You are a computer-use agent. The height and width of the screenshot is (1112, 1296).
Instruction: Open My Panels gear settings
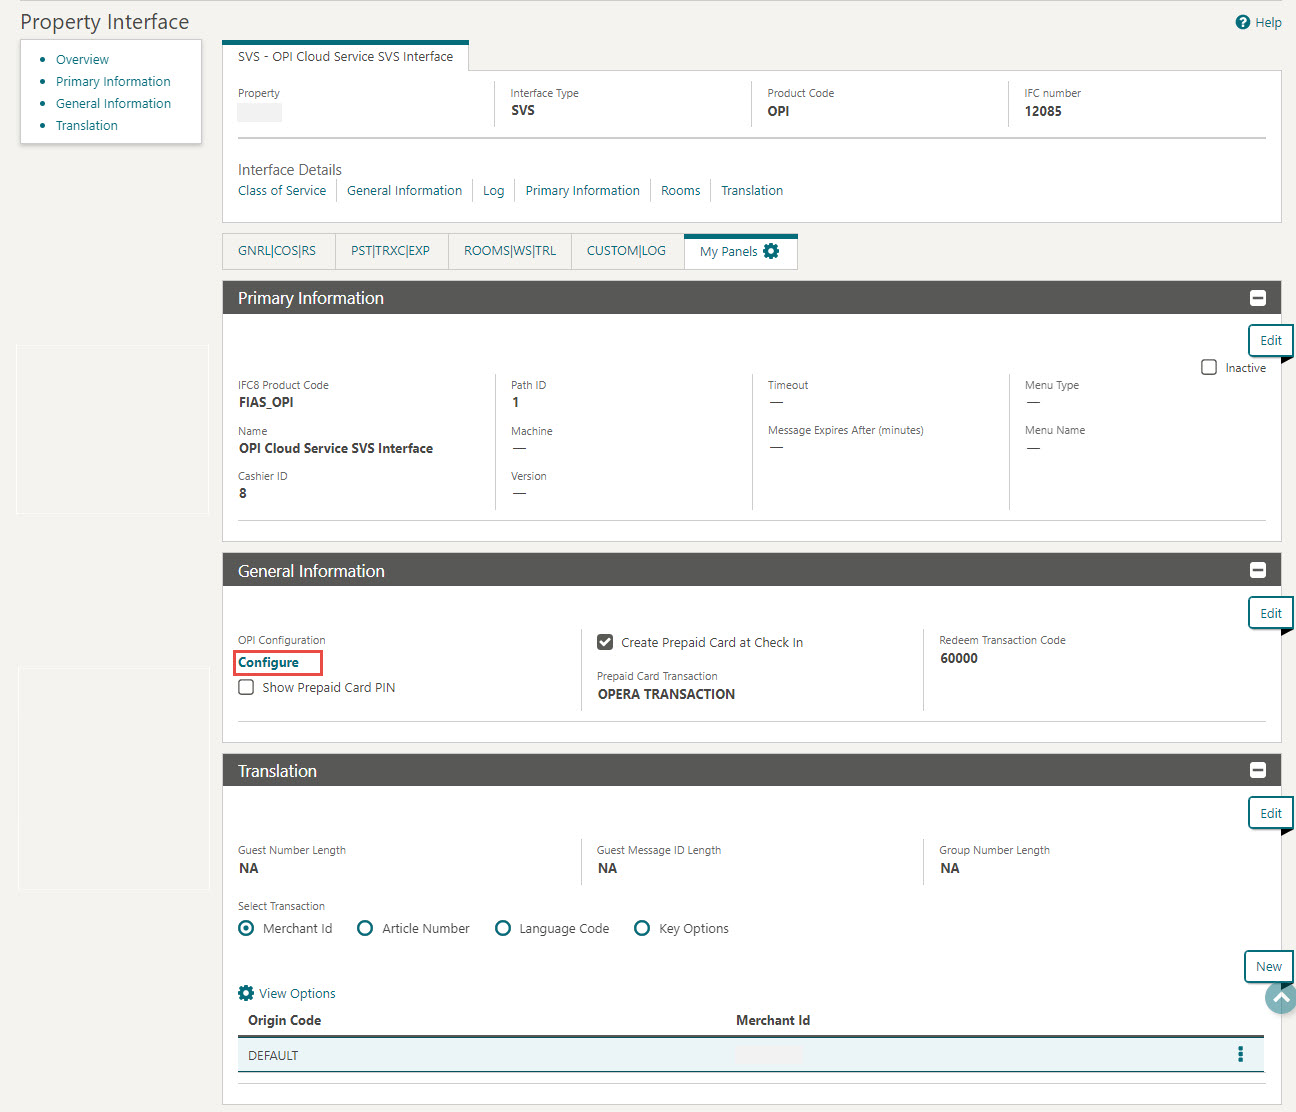(x=771, y=251)
